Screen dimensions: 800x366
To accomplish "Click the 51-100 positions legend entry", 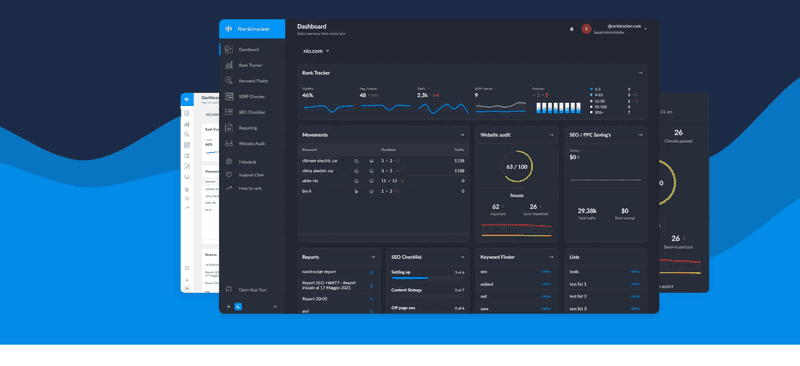I will click(598, 106).
